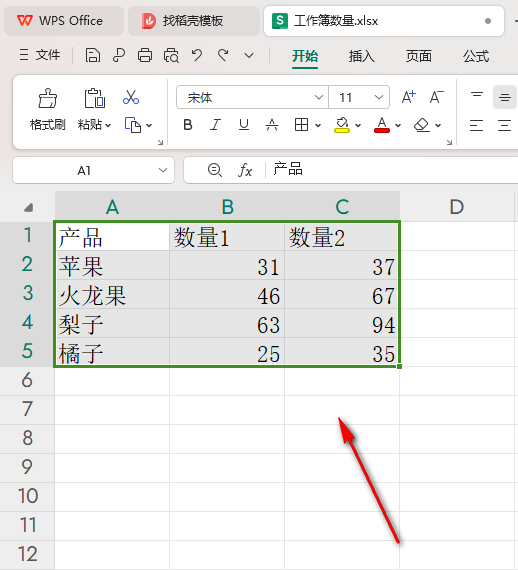This screenshot has height=570, width=518.
Task: Open the font size dropdown
Action: pyautogui.click(x=379, y=97)
